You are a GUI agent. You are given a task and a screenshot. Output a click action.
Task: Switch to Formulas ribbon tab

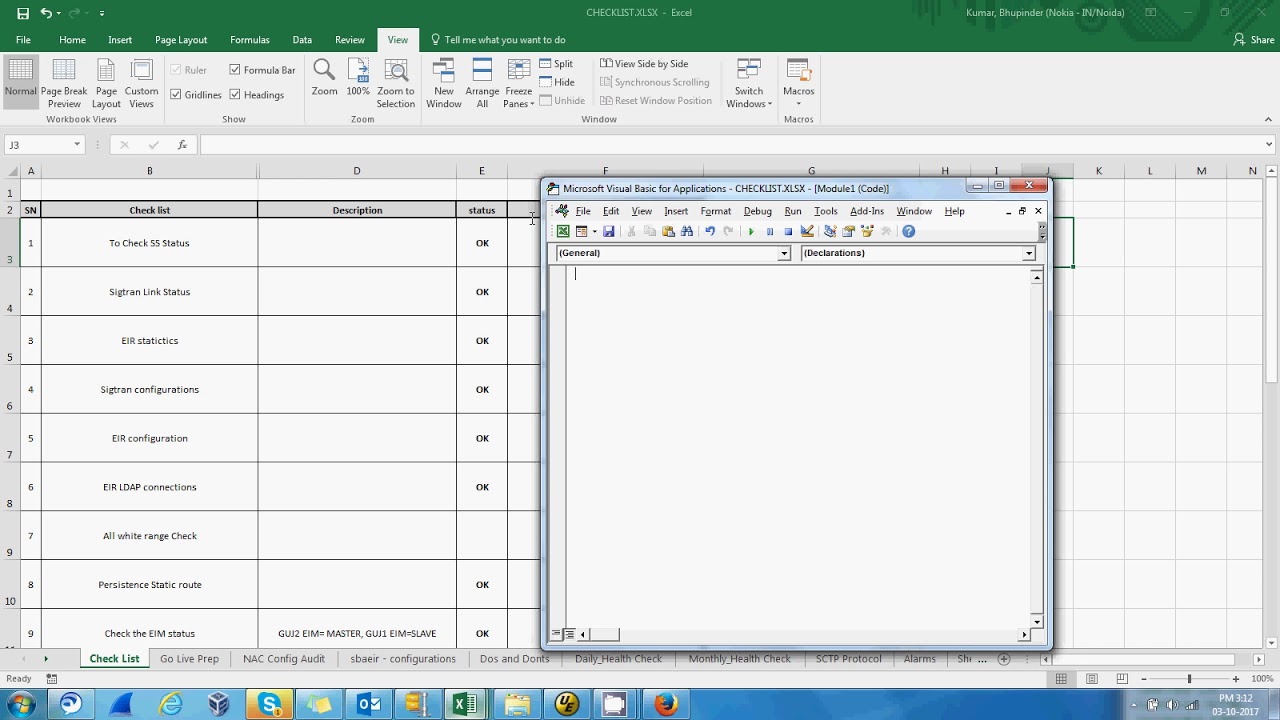[x=250, y=40]
